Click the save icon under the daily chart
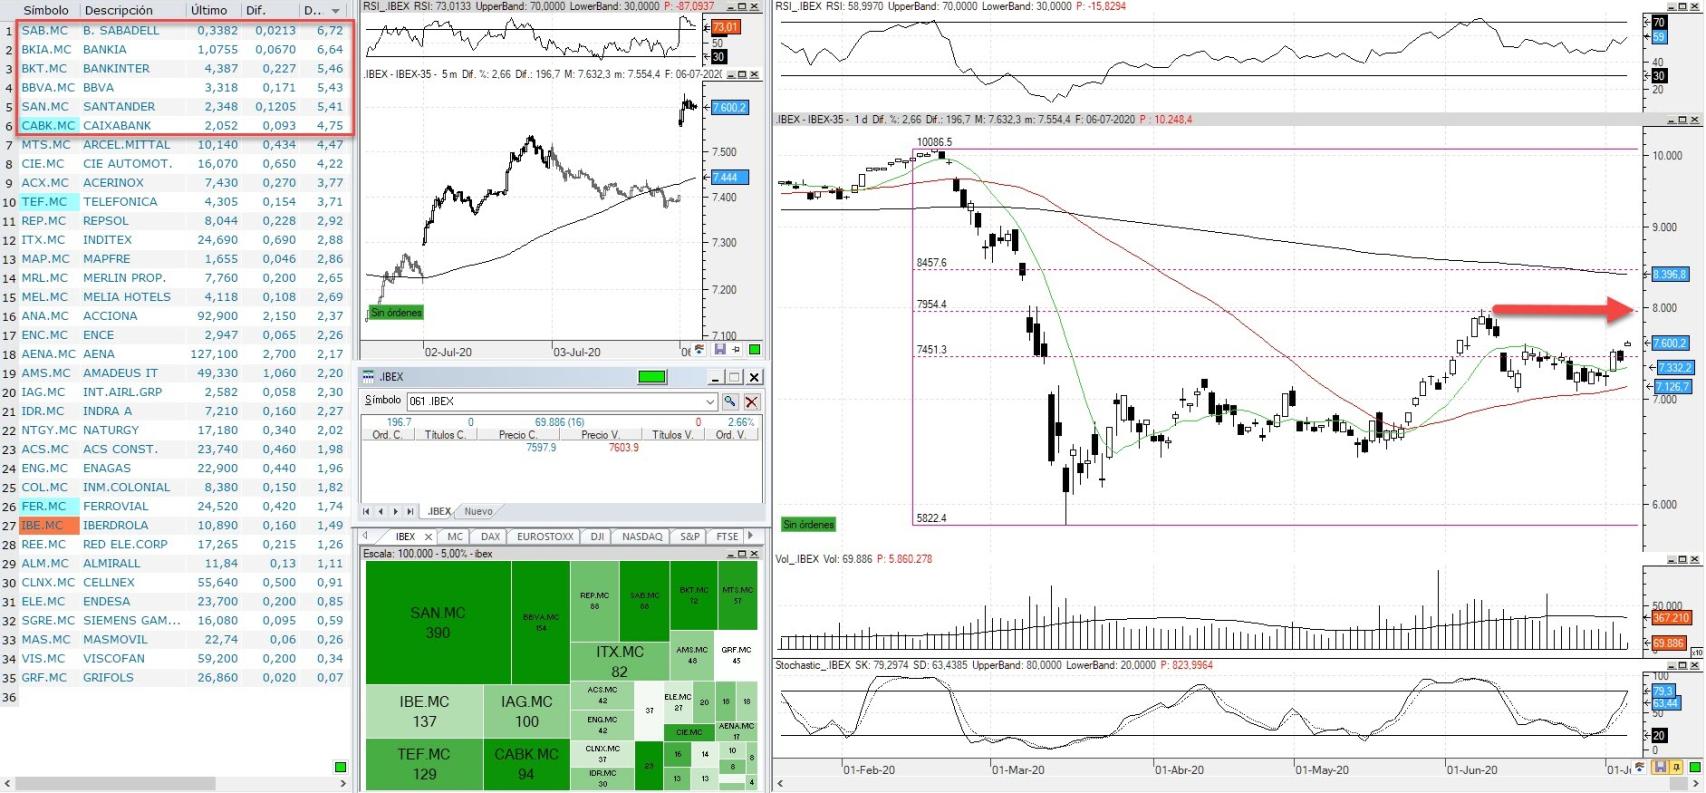 coord(1660,767)
